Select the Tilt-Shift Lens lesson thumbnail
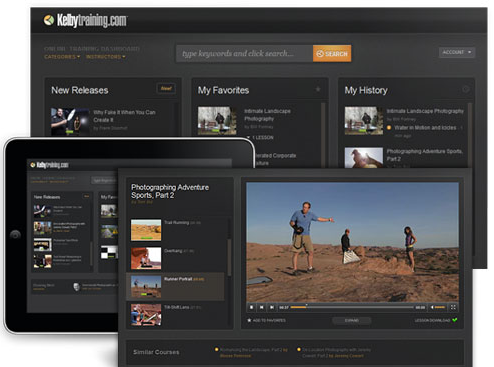 click(x=146, y=315)
